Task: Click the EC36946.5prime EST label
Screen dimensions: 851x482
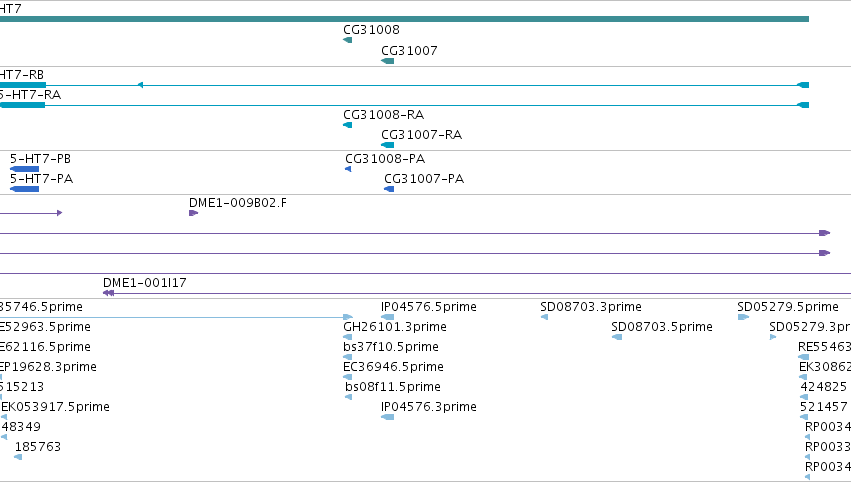Action: click(x=393, y=367)
